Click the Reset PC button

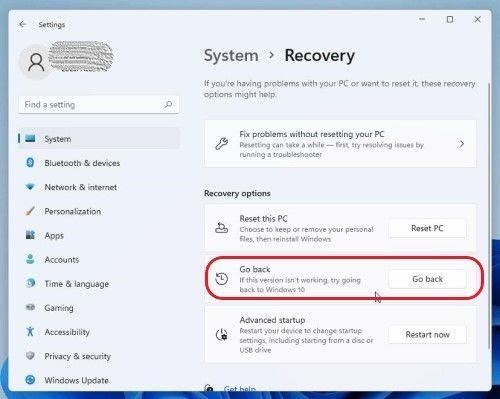click(427, 228)
